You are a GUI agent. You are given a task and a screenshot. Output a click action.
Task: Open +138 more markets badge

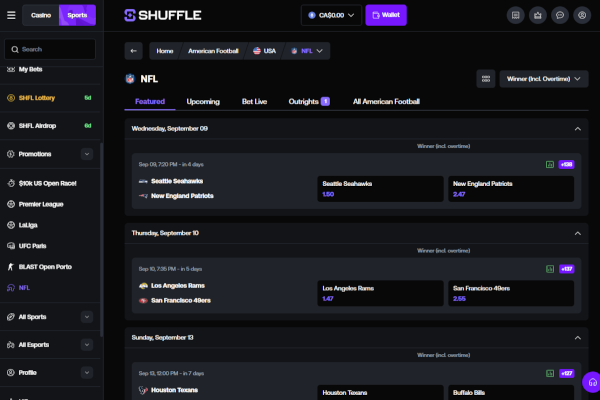(566, 165)
